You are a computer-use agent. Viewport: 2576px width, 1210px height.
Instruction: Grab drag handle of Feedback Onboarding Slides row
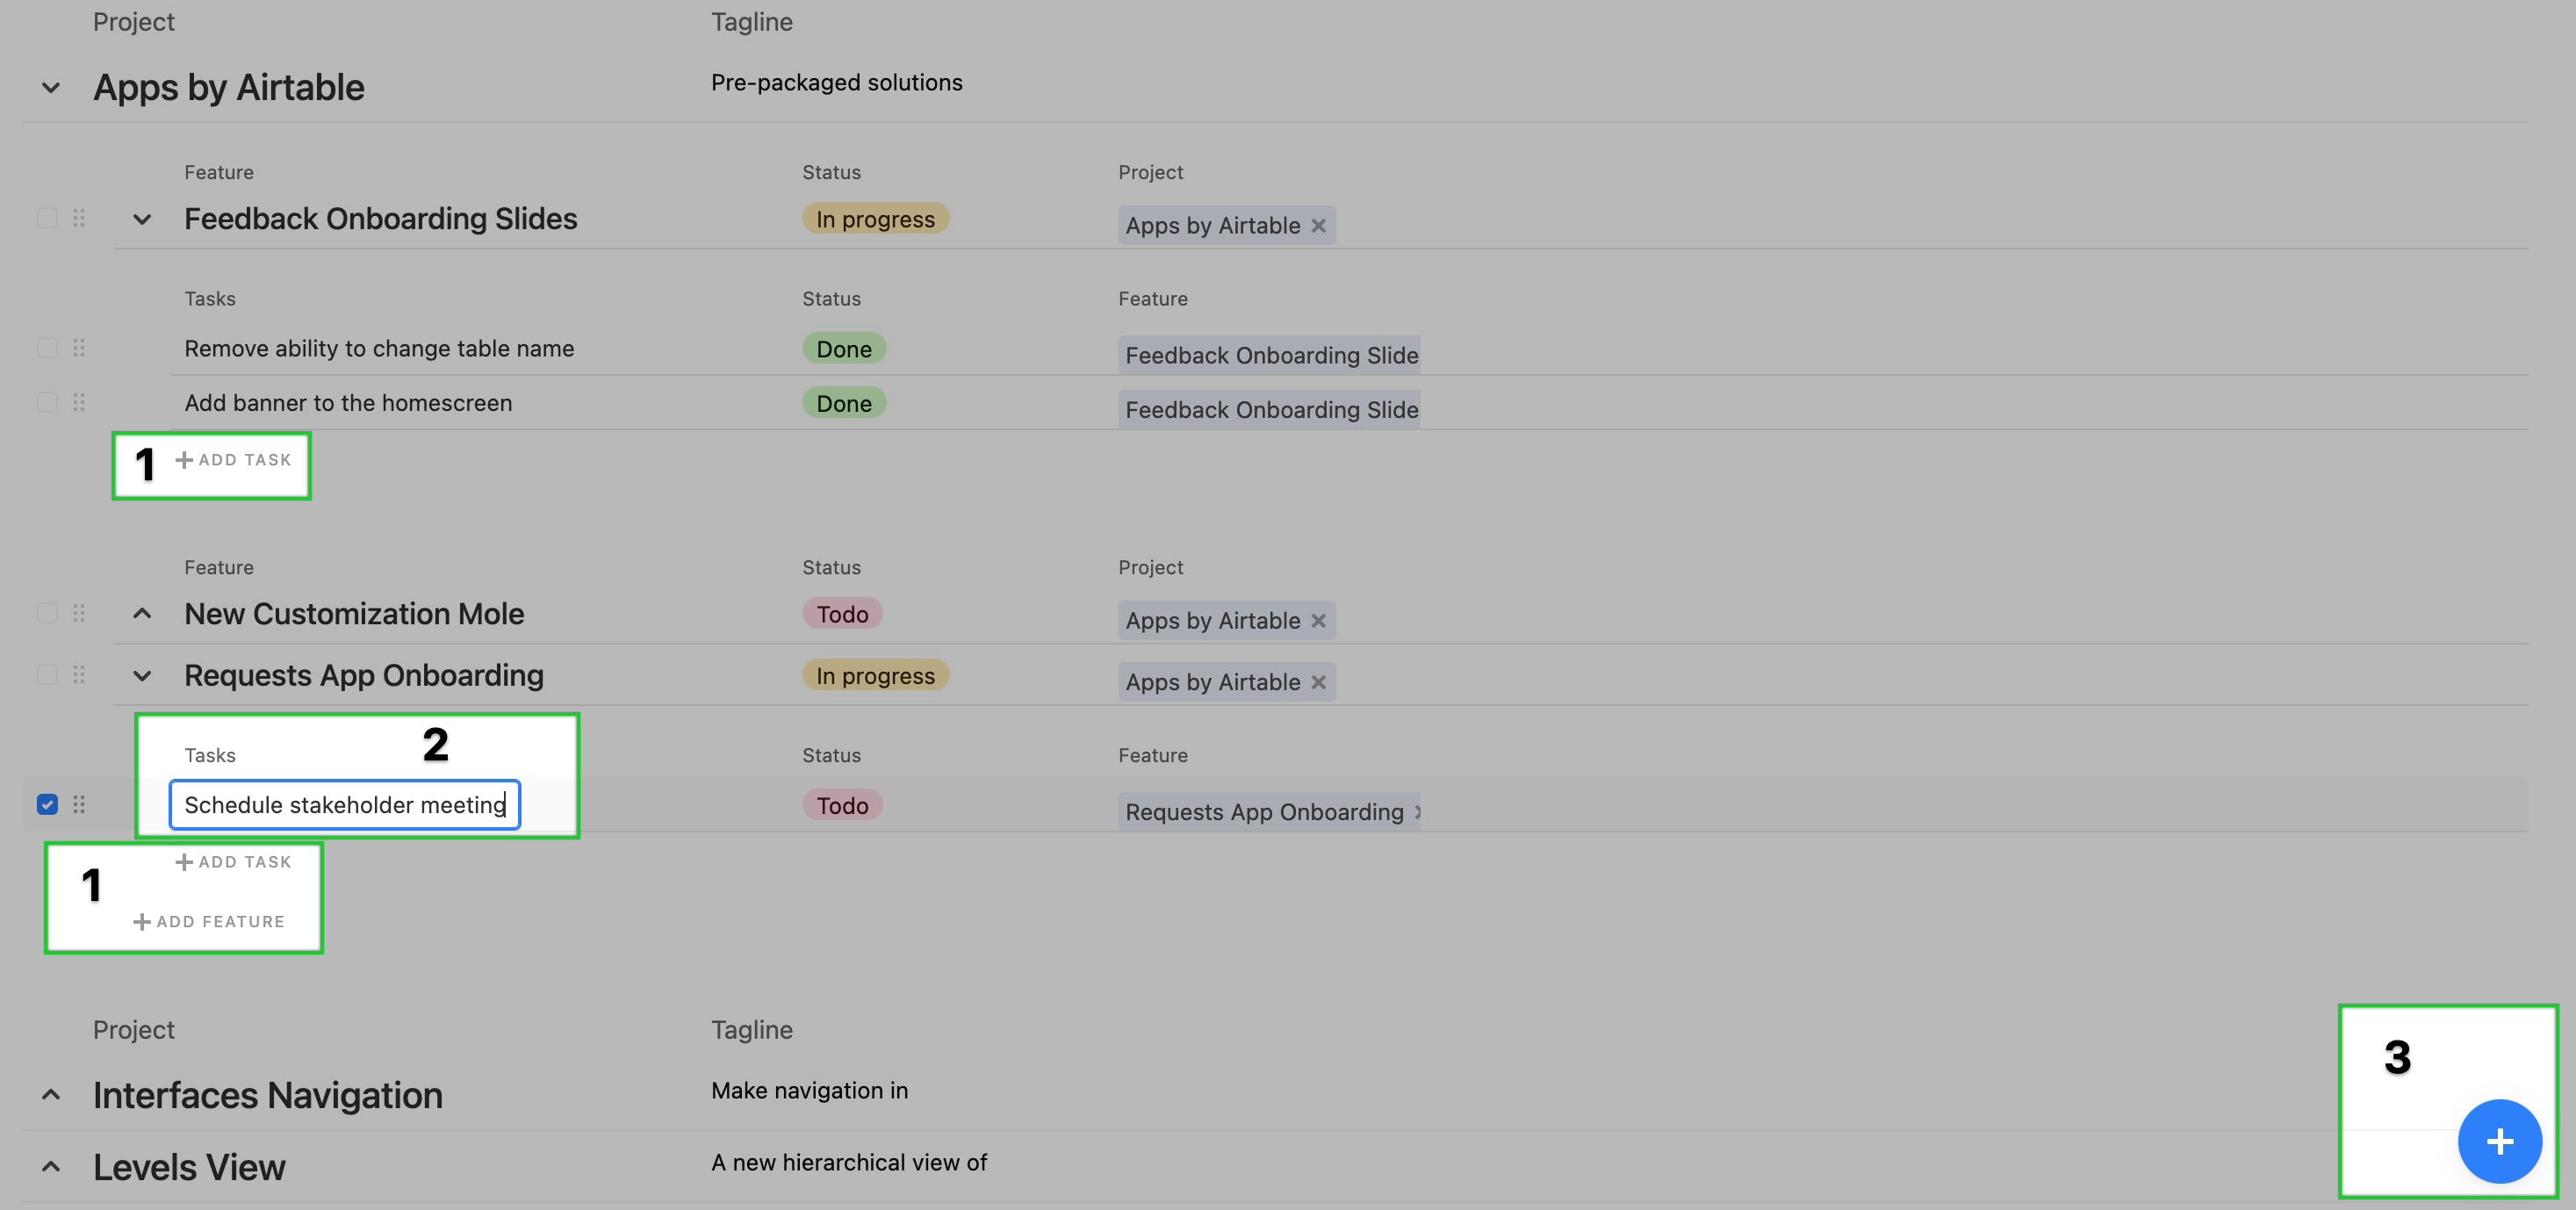79,218
